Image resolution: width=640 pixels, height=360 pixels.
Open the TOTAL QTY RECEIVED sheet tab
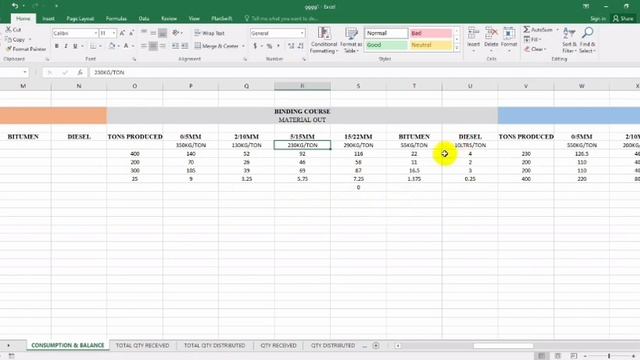click(142, 345)
